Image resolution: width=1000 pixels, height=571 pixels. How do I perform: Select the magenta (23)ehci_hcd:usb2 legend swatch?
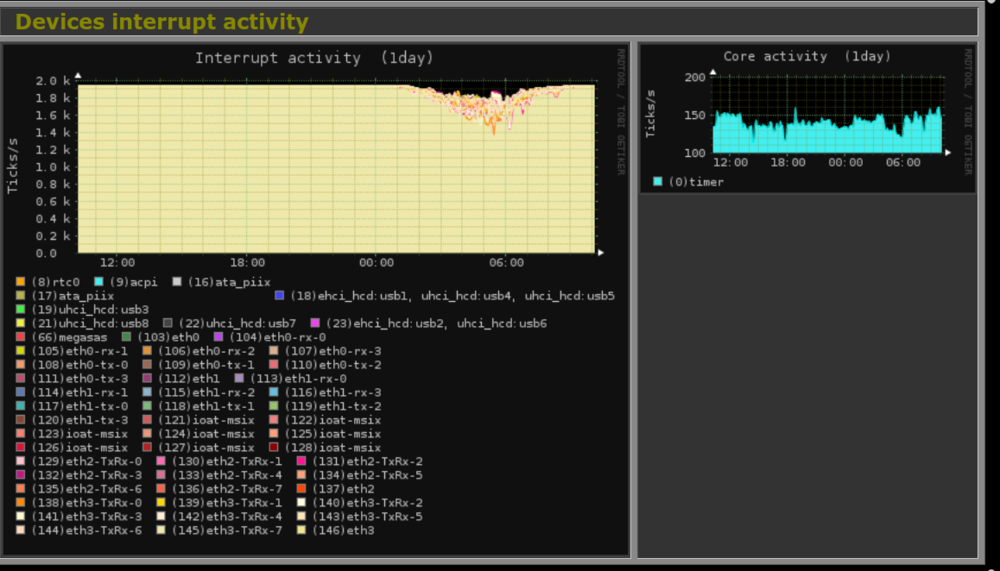(x=315, y=324)
